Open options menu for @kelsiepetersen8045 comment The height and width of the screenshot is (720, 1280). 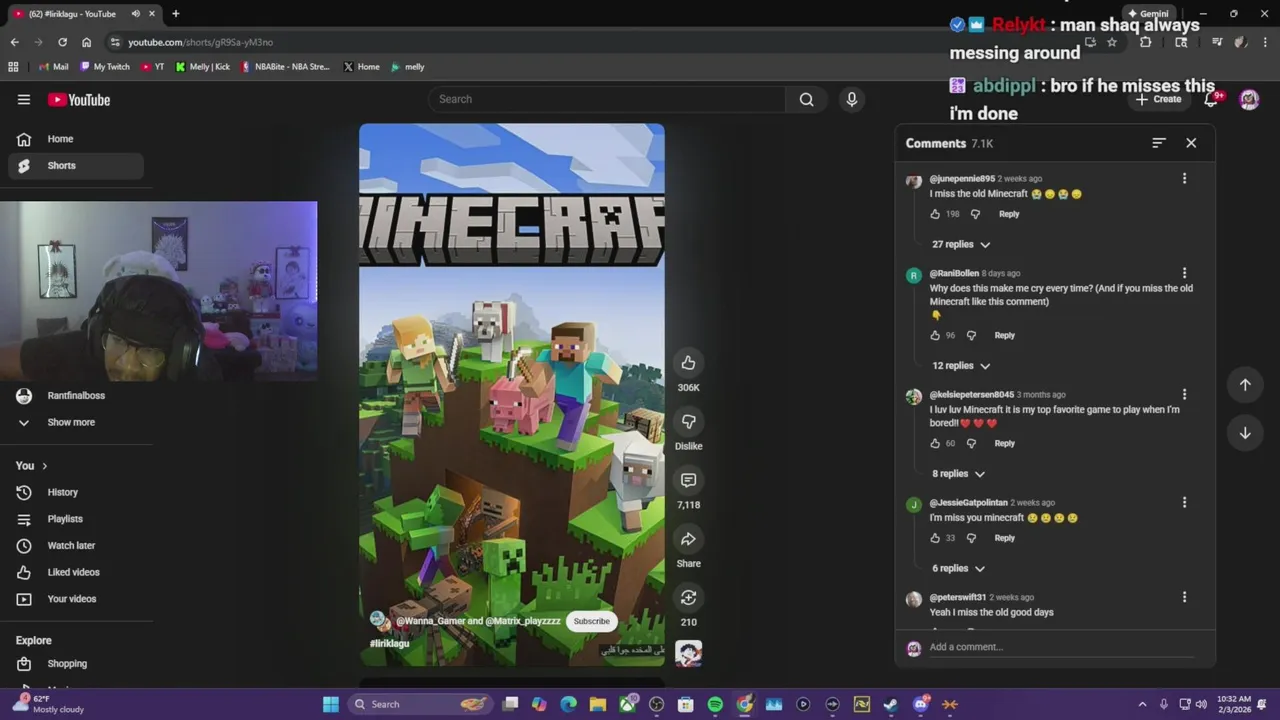click(x=1184, y=394)
